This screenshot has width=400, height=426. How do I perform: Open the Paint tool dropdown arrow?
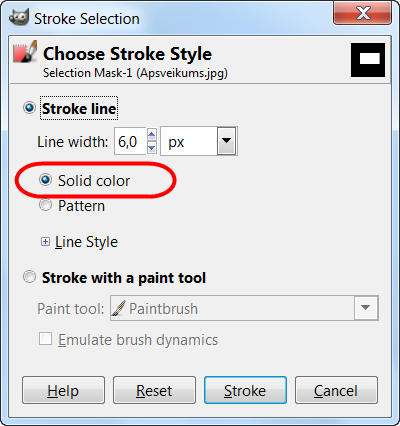(366, 308)
